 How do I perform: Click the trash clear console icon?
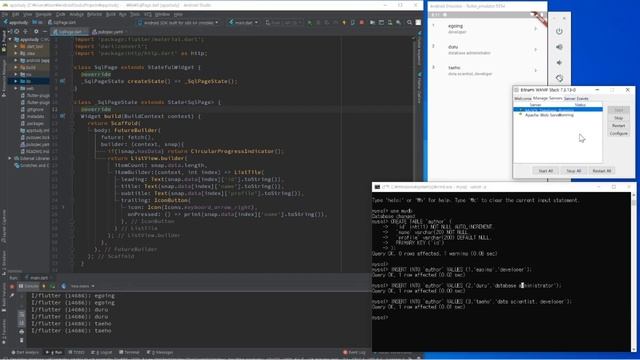coord(22,340)
